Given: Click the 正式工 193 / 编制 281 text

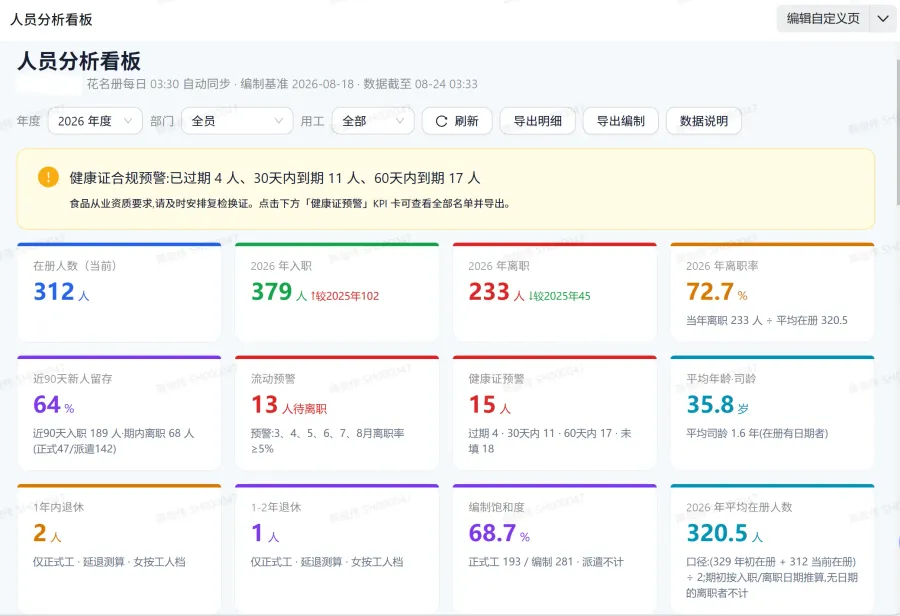Looking at the screenshot, I should click(546, 562).
